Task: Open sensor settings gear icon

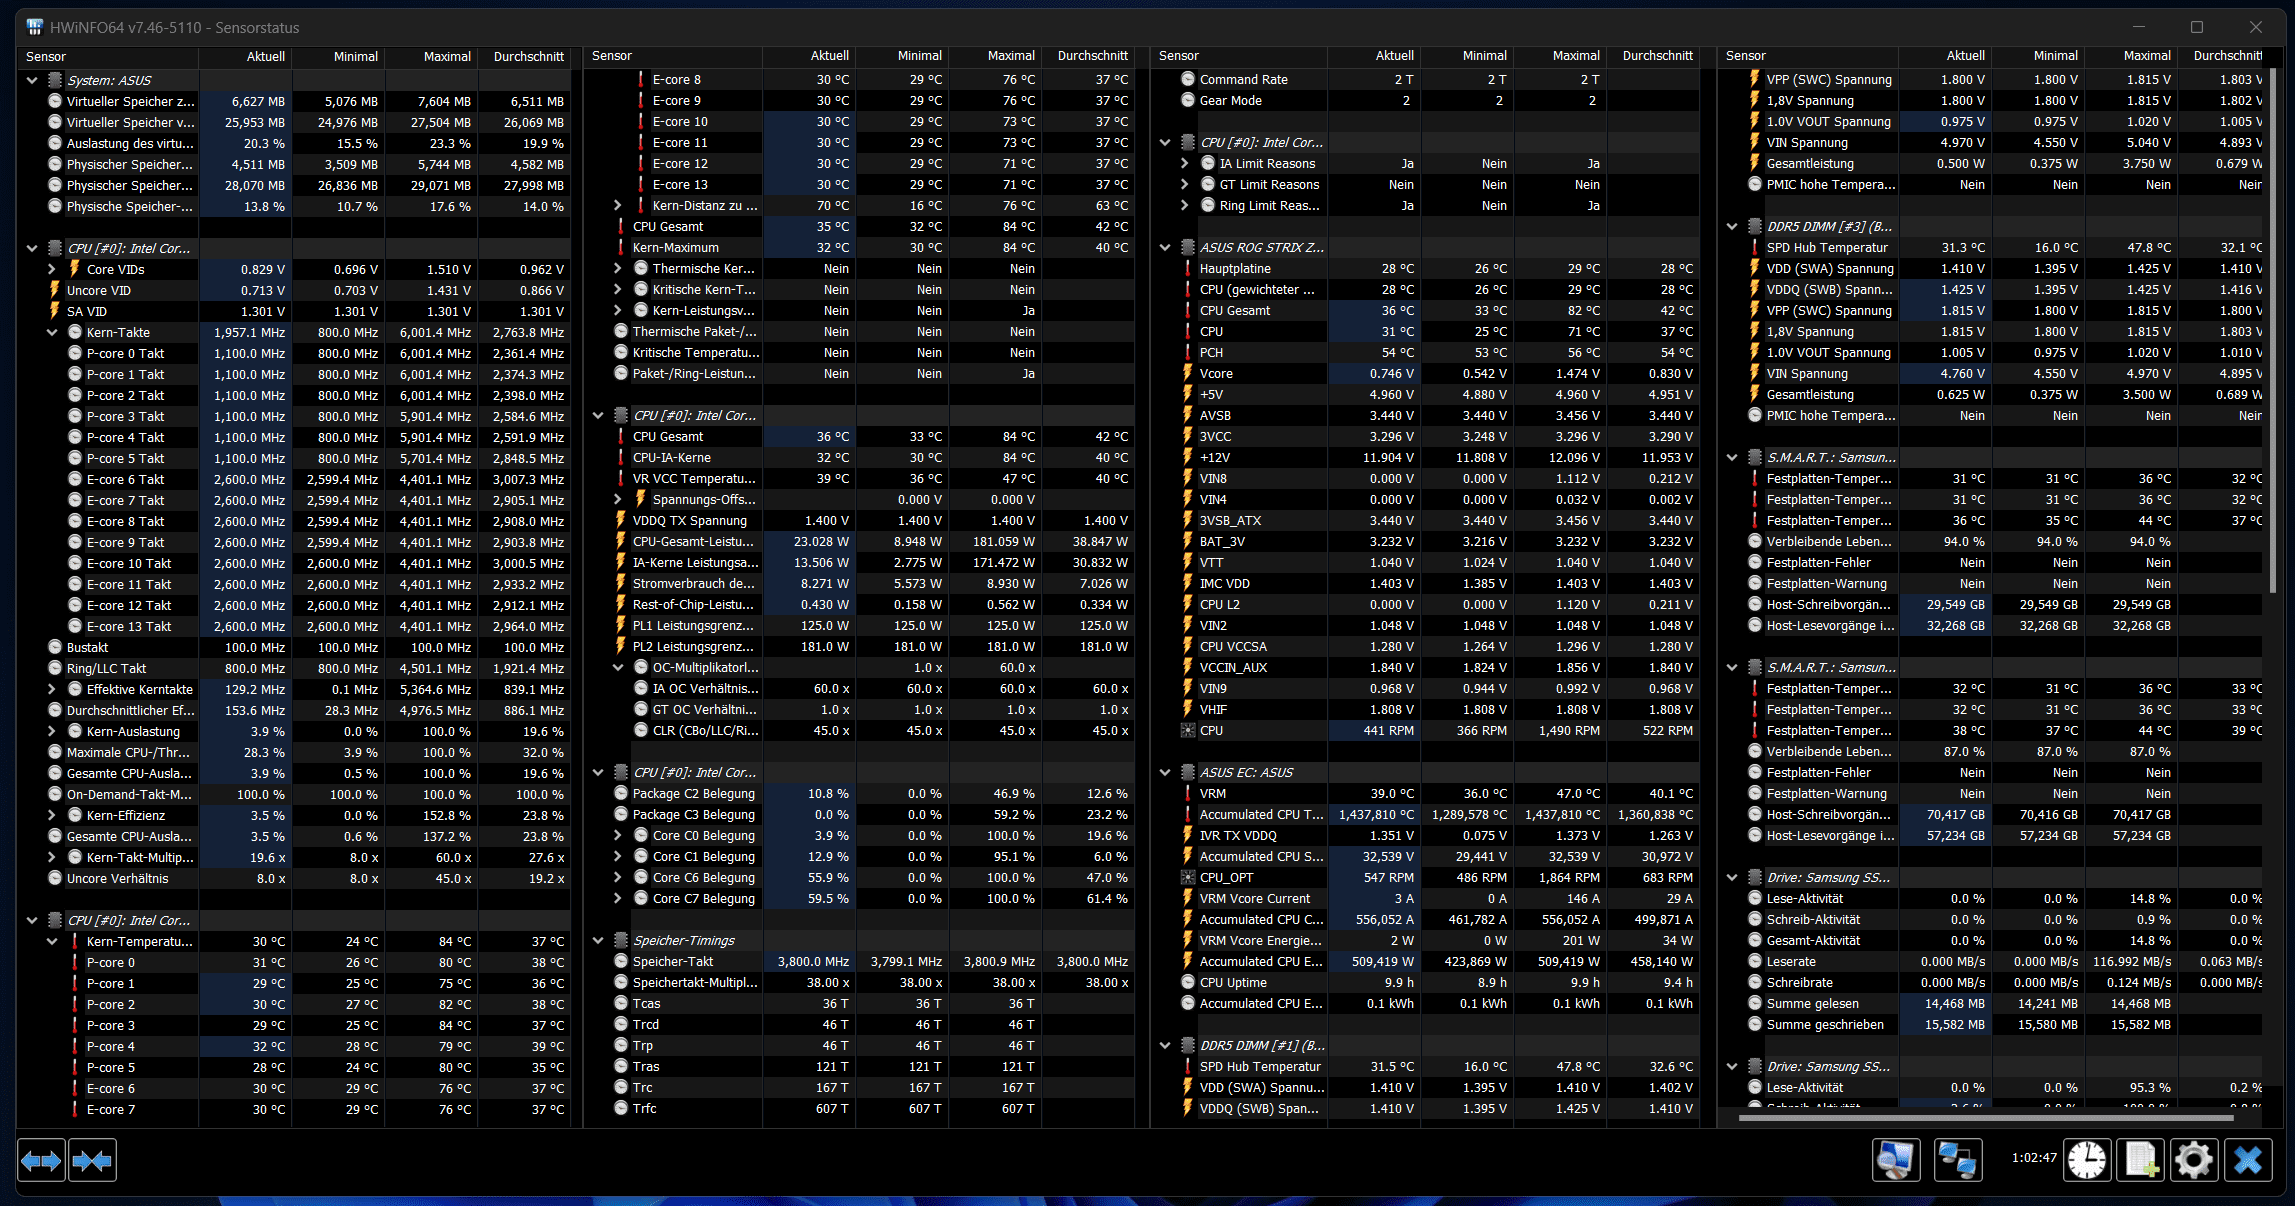Action: [2193, 1160]
